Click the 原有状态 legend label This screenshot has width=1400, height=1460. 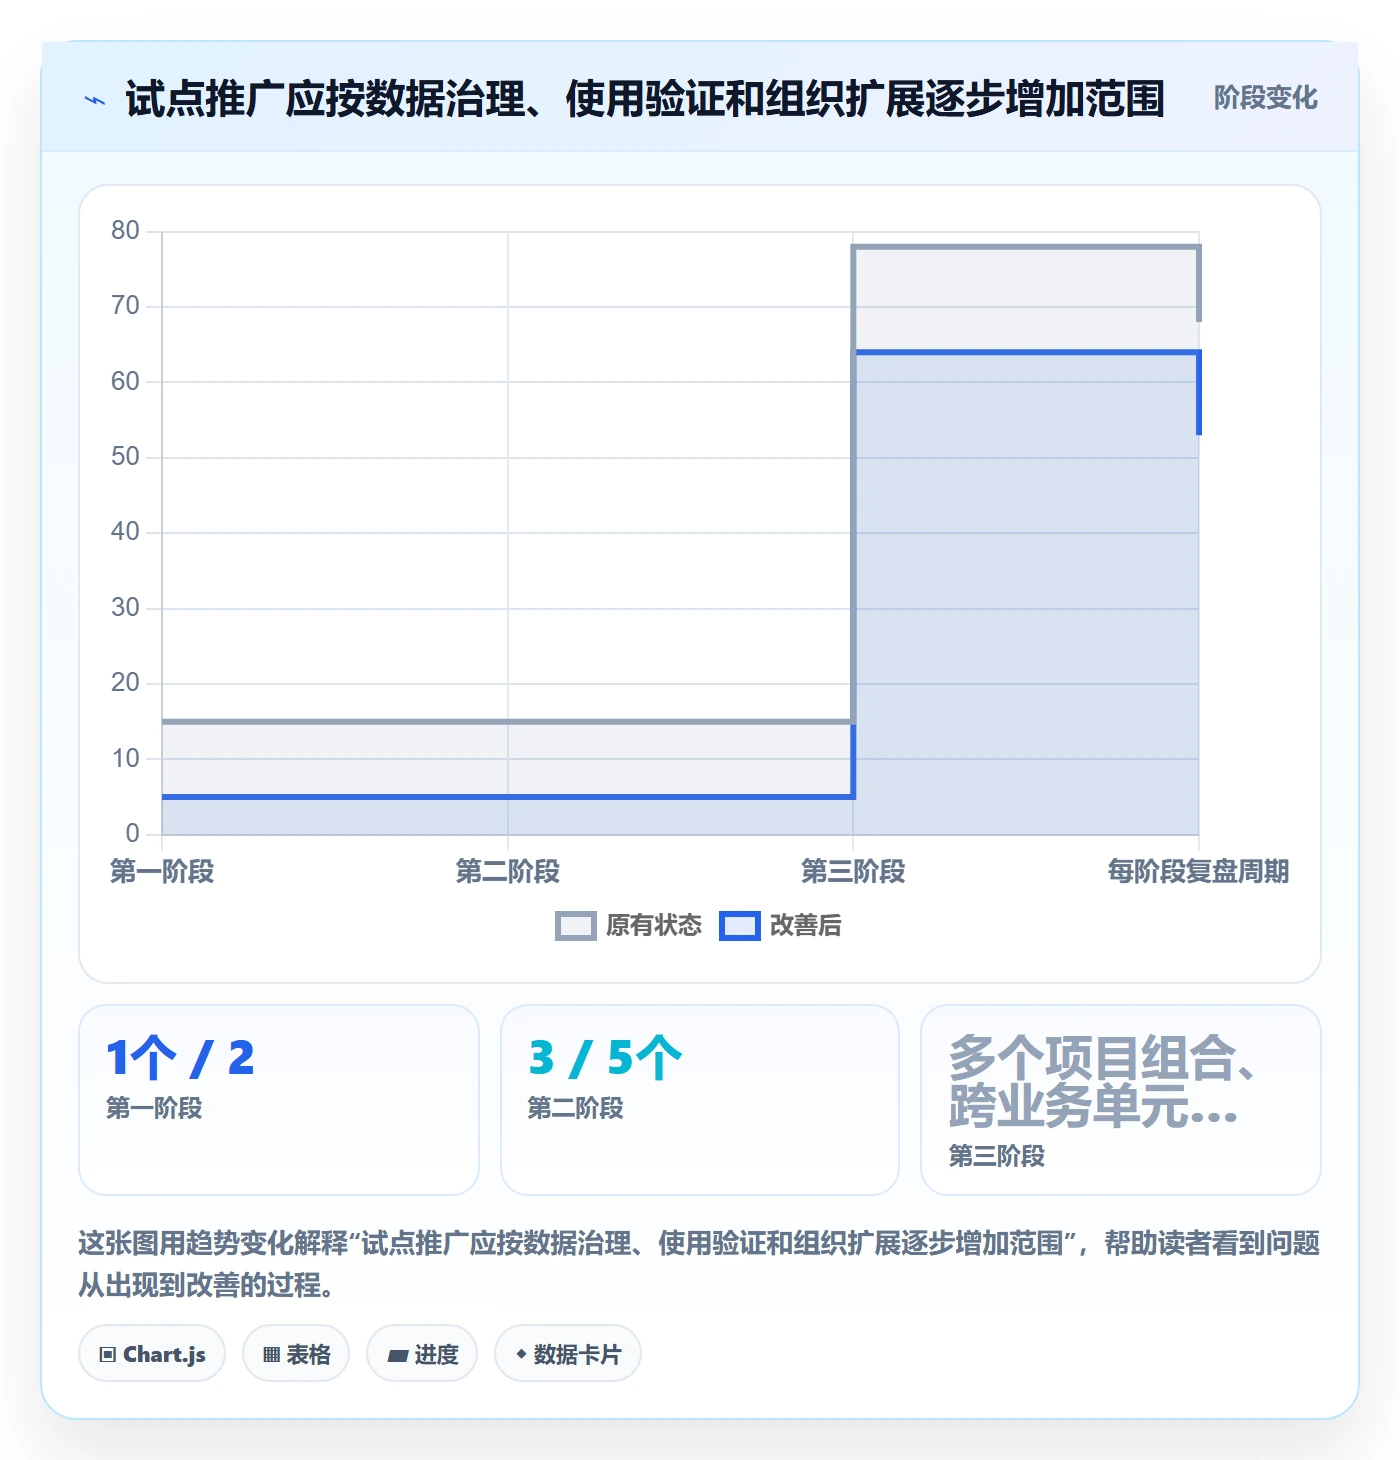[654, 926]
